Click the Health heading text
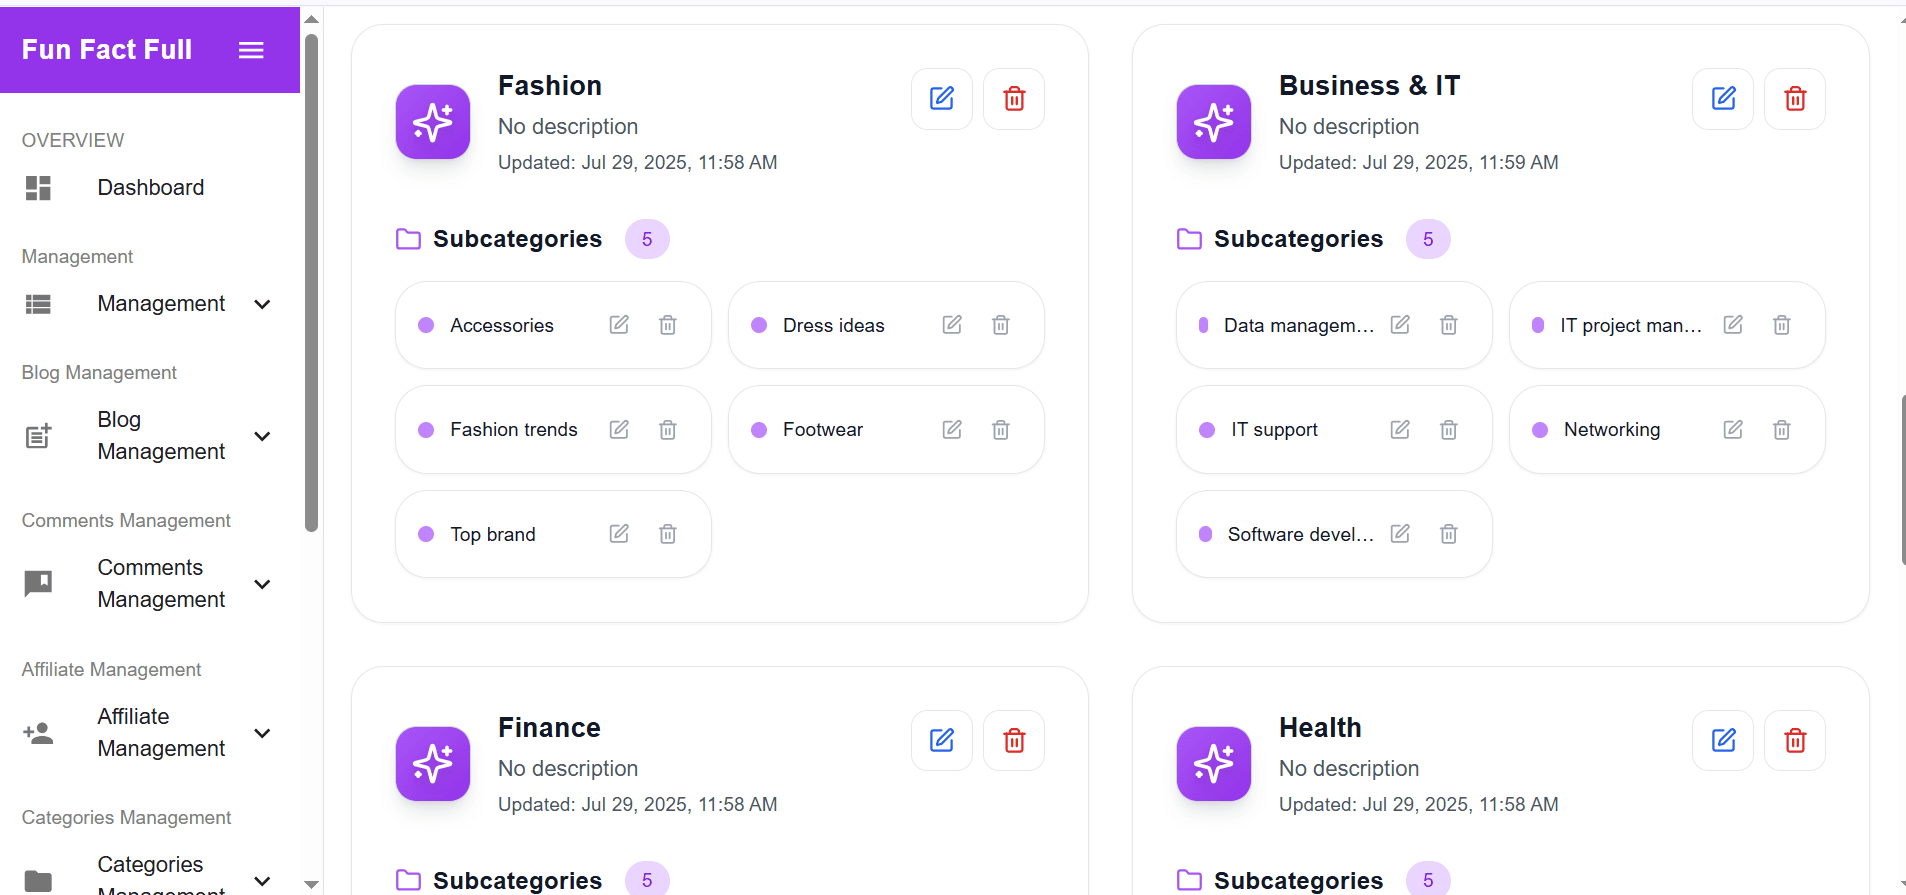This screenshot has width=1906, height=895. [x=1320, y=728]
